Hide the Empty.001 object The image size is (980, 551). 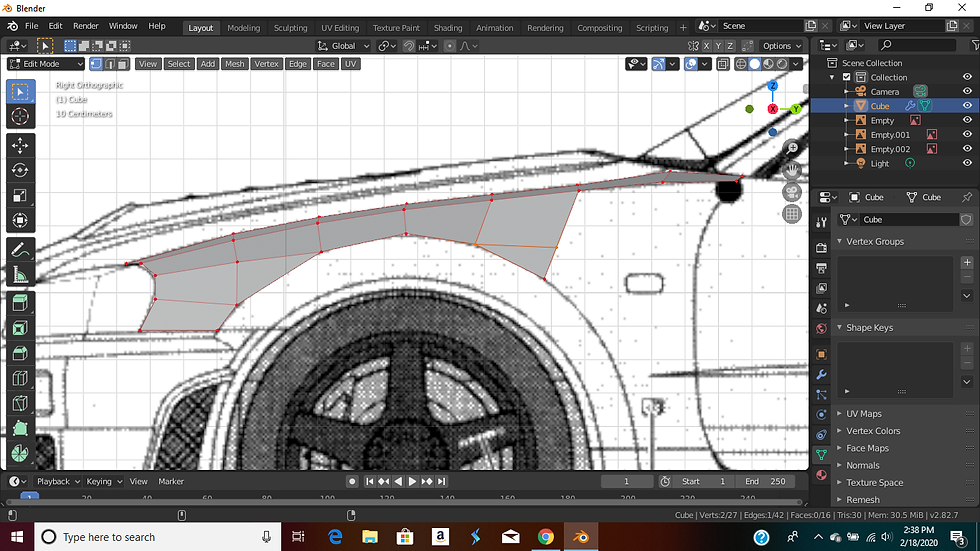[967, 134]
